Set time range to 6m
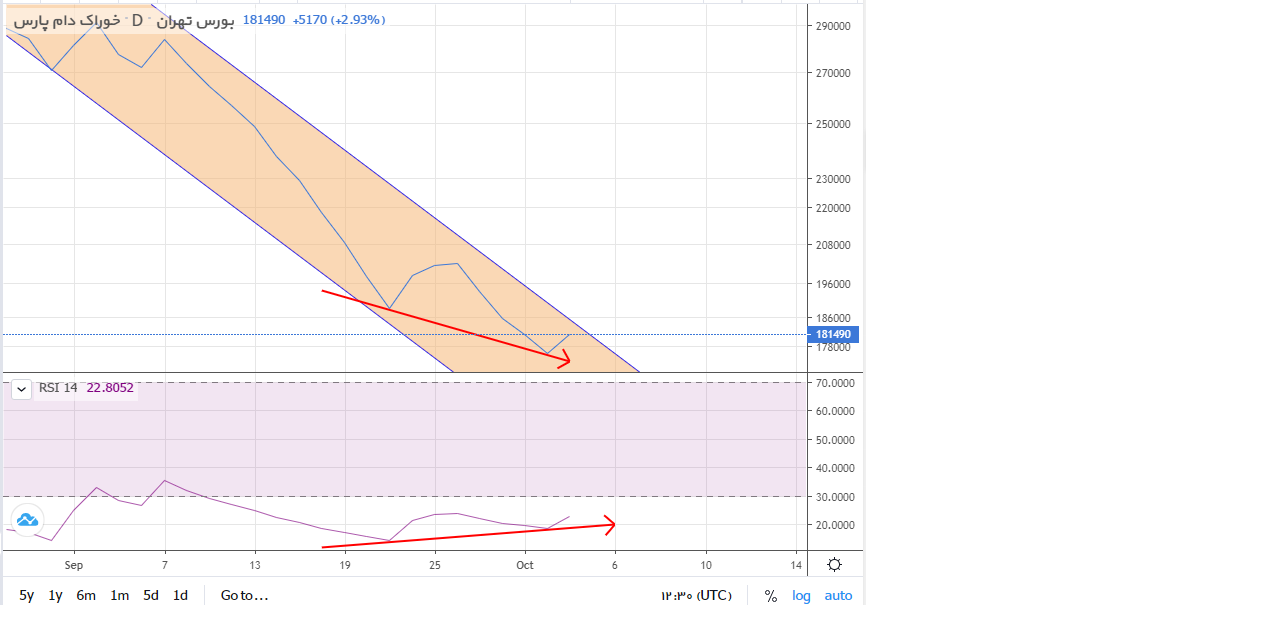Screen dimensions: 1274x621 point(86,595)
